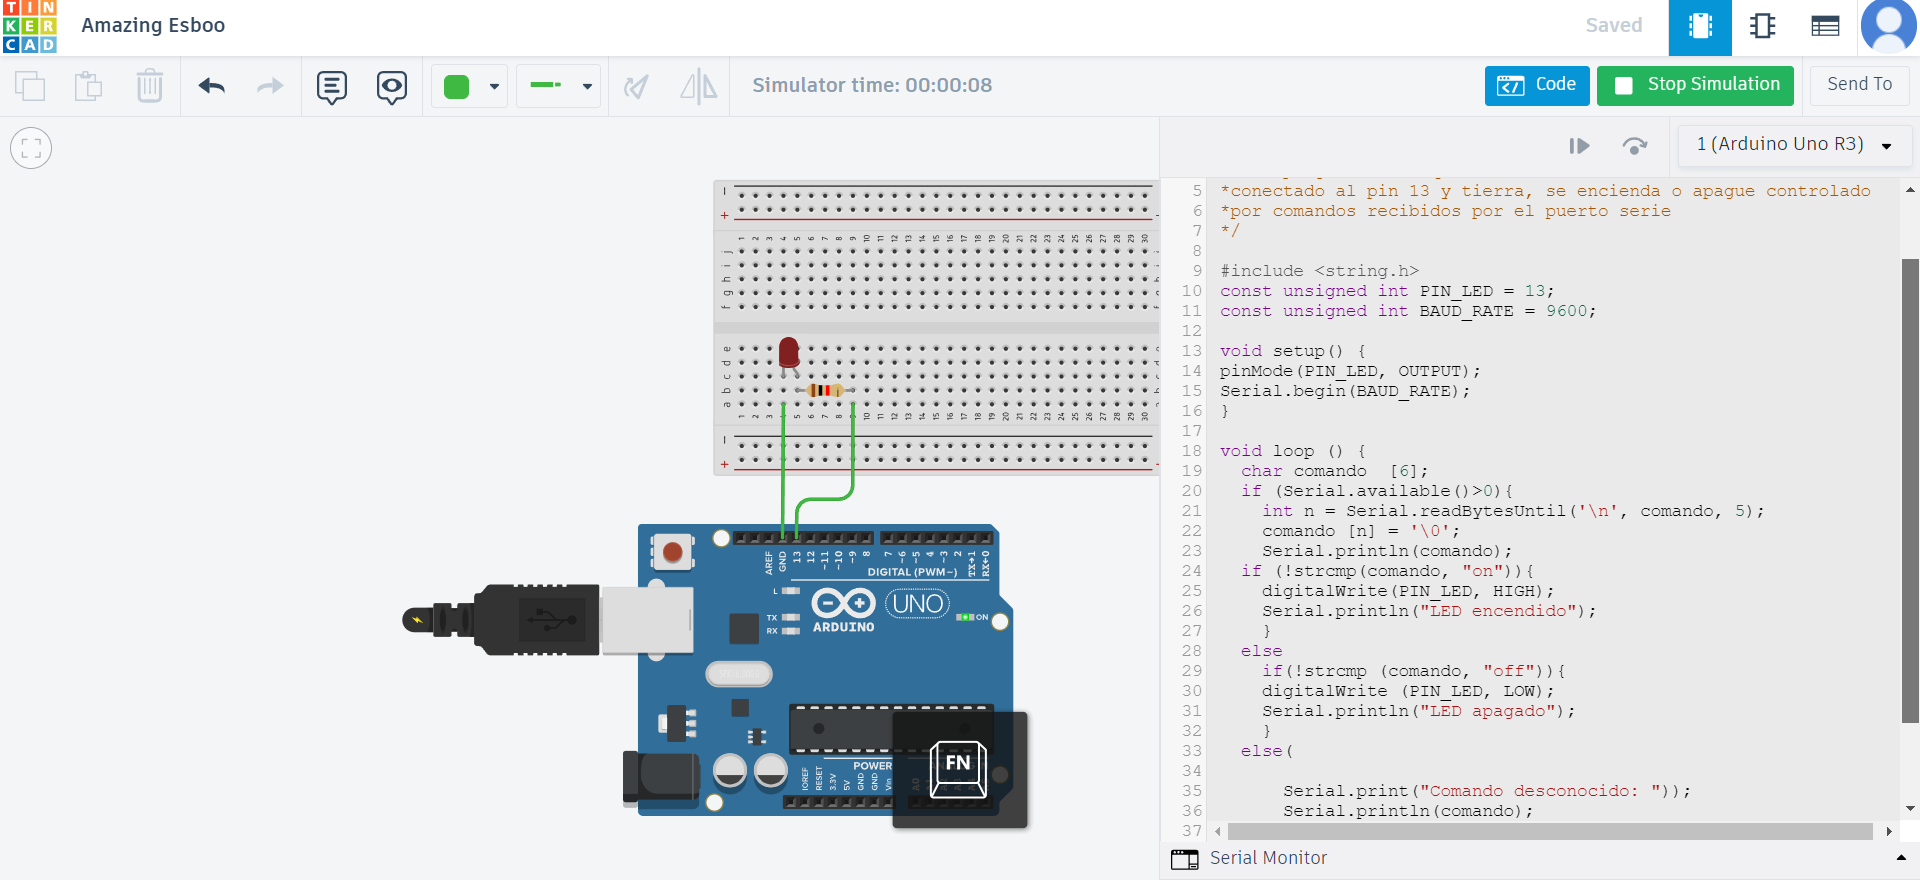
Task: Switch to the schematic view tab
Action: pyautogui.click(x=1763, y=27)
